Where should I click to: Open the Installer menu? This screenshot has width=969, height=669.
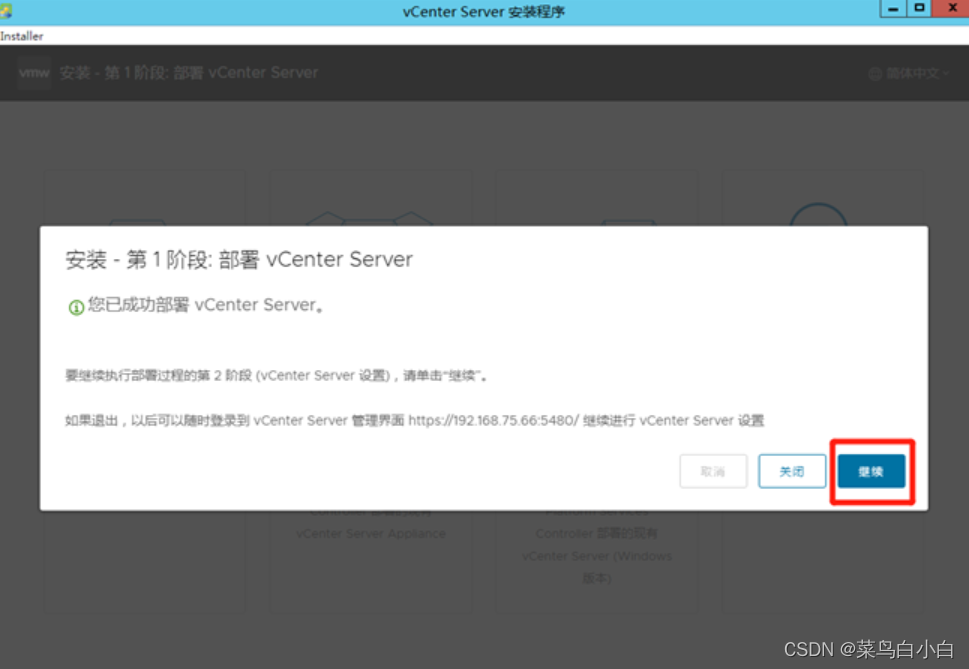coord(22,36)
